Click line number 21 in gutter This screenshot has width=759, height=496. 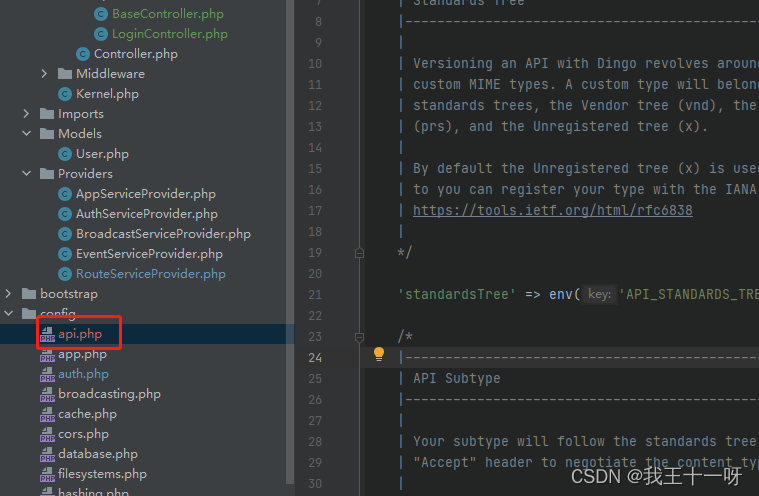[315, 295]
